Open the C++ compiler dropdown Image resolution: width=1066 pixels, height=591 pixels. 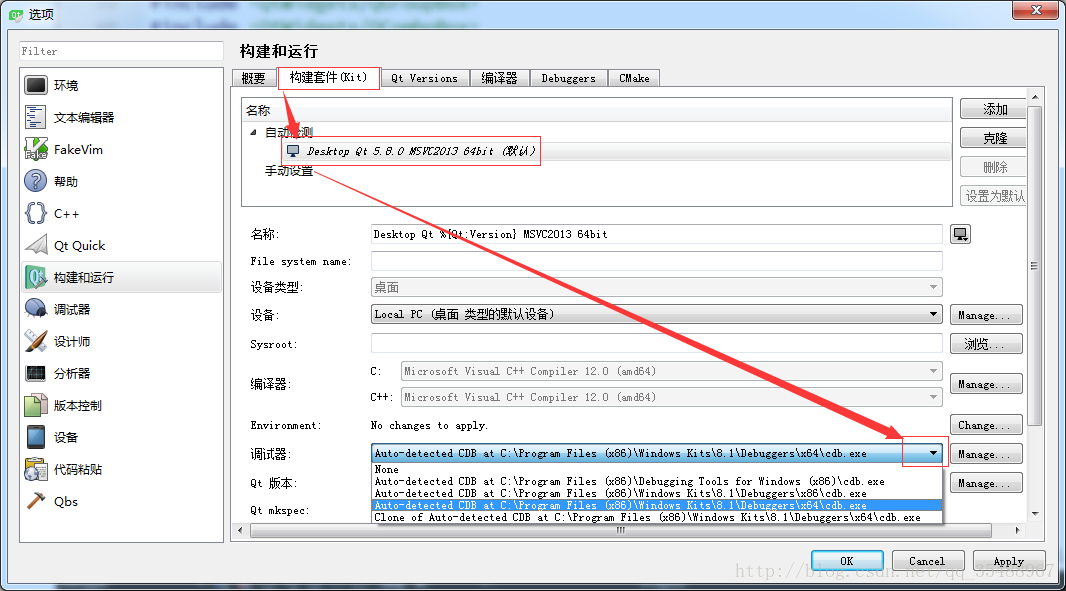pyautogui.click(x=672, y=397)
